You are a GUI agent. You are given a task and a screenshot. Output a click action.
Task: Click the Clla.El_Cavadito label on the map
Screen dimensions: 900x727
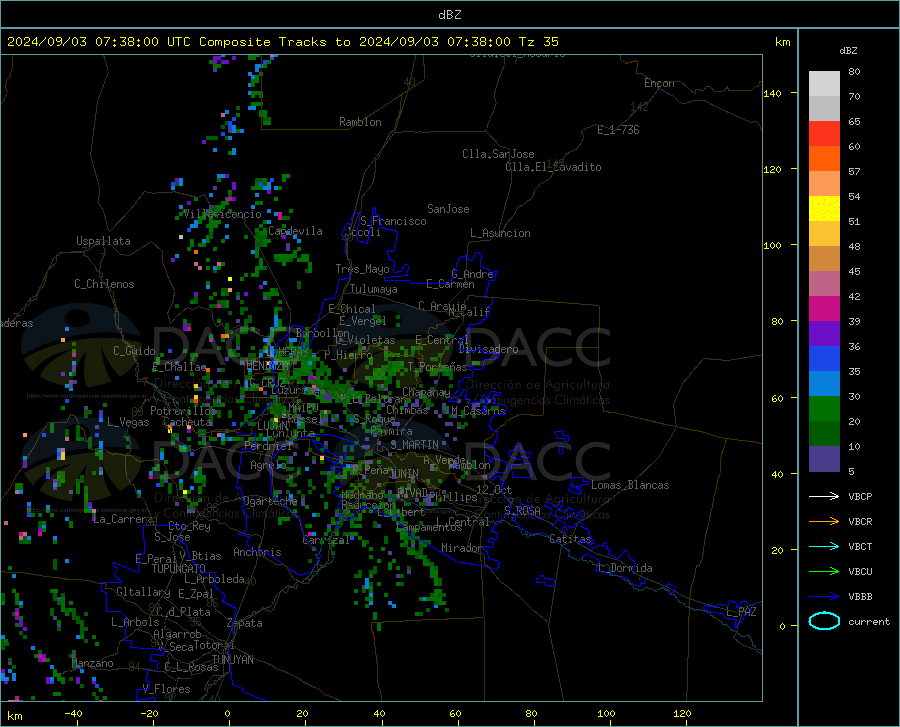(553, 167)
